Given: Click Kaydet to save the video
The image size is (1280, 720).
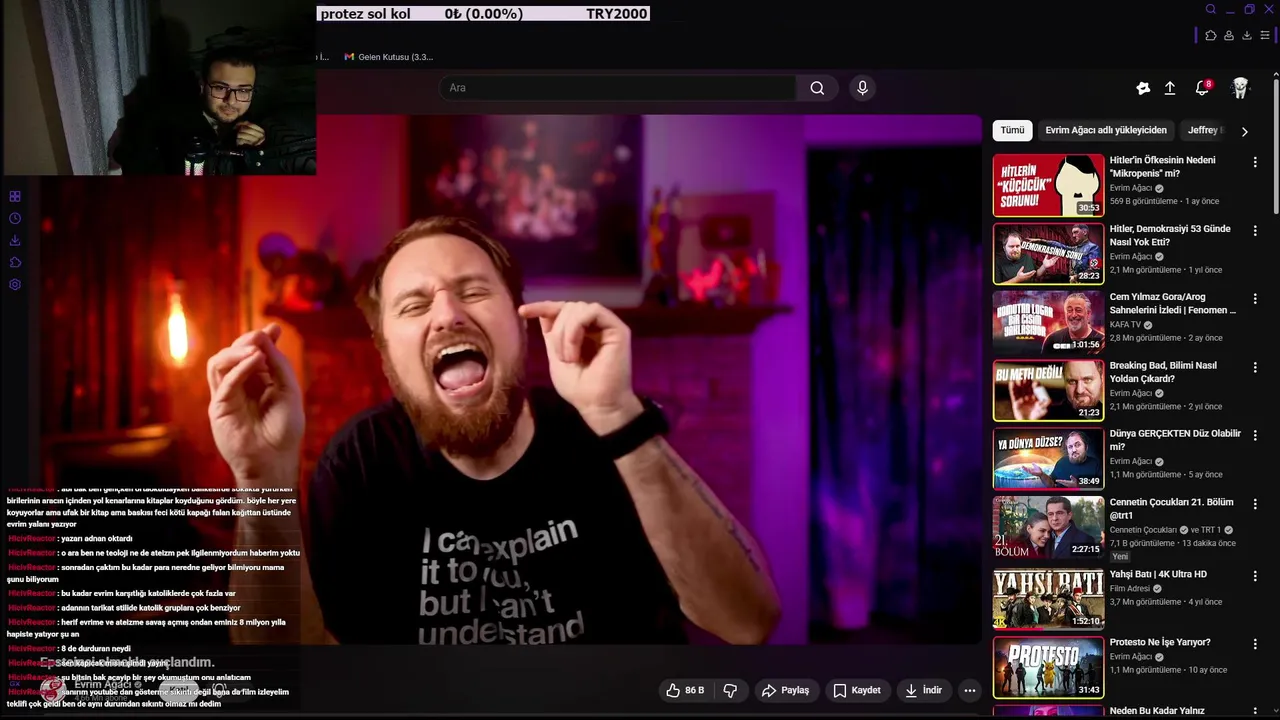Looking at the screenshot, I should tap(857, 690).
